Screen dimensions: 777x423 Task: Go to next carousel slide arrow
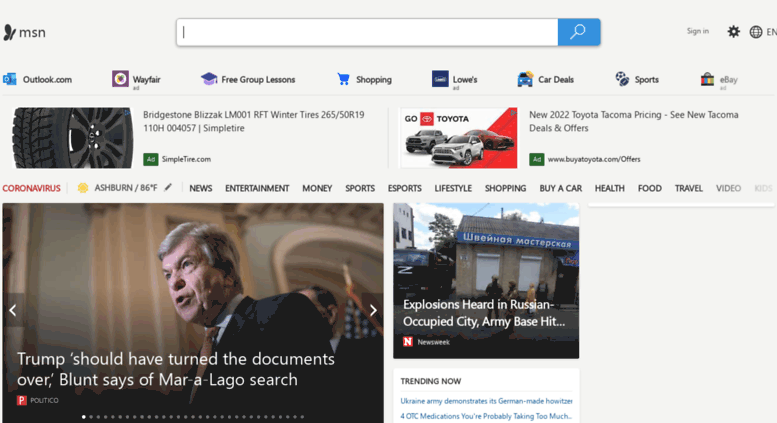pos(373,310)
